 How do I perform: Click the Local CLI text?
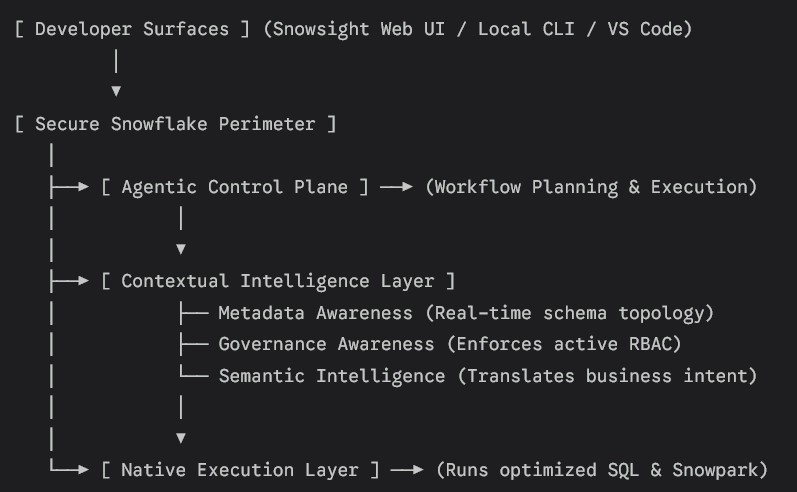526,29
